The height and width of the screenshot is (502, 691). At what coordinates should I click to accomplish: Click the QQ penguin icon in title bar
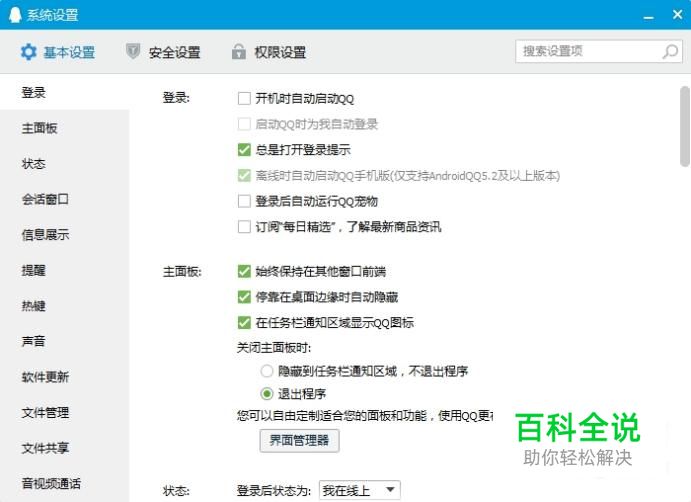click(x=15, y=15)
